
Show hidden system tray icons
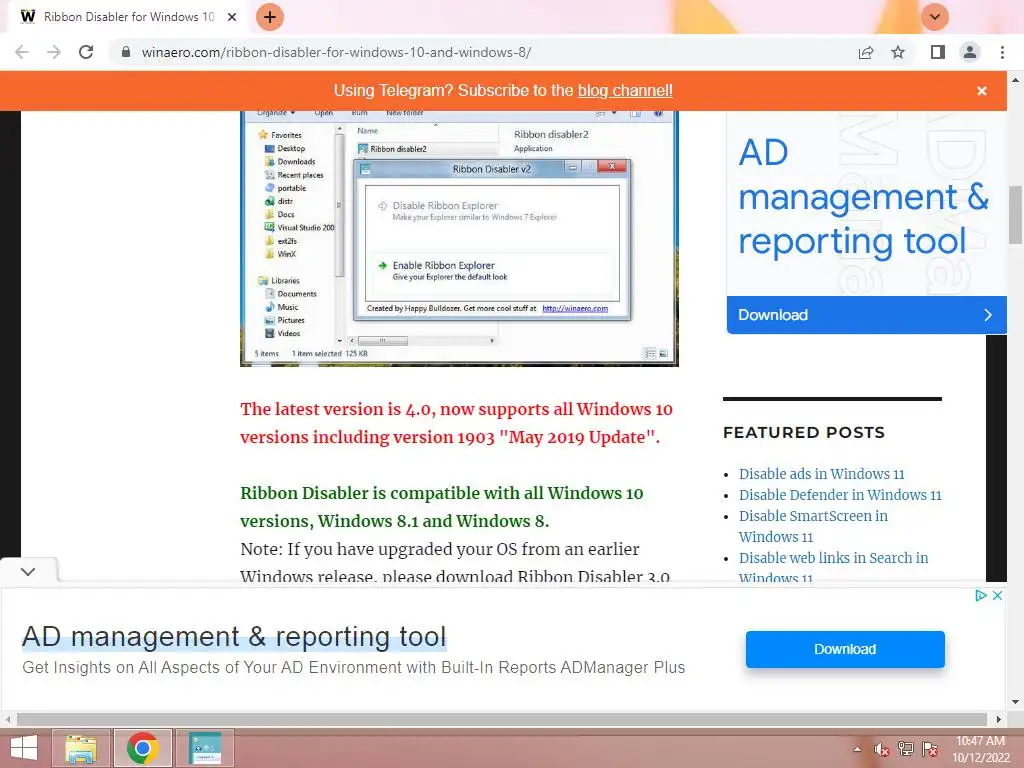(x=857, y=749)
